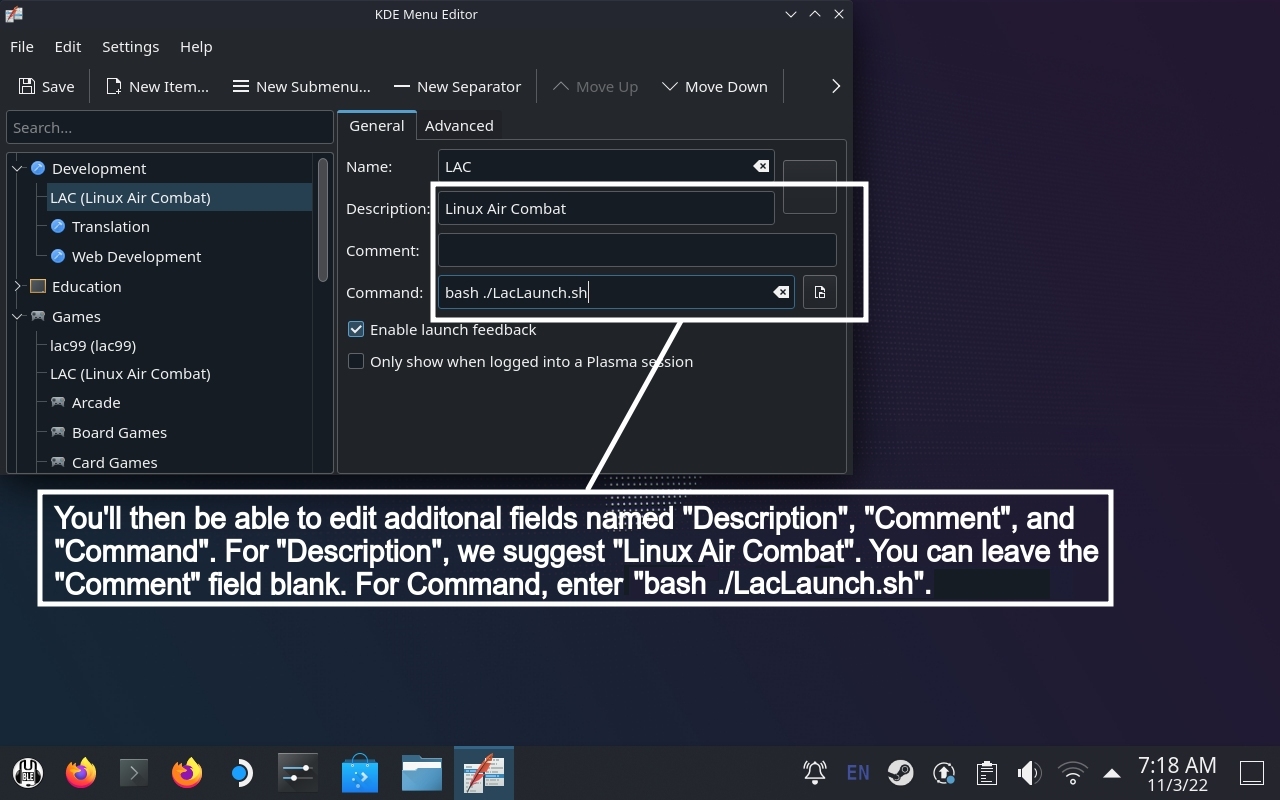Open the Settings menu
1280x800 pixels.
click(130, 46)
